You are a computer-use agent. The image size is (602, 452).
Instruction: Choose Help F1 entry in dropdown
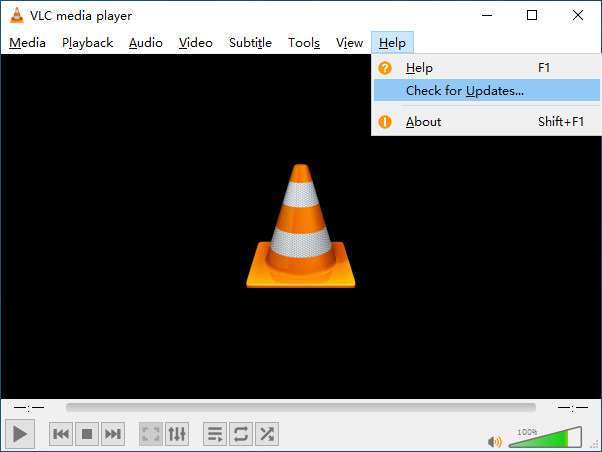tap(486, 68)
